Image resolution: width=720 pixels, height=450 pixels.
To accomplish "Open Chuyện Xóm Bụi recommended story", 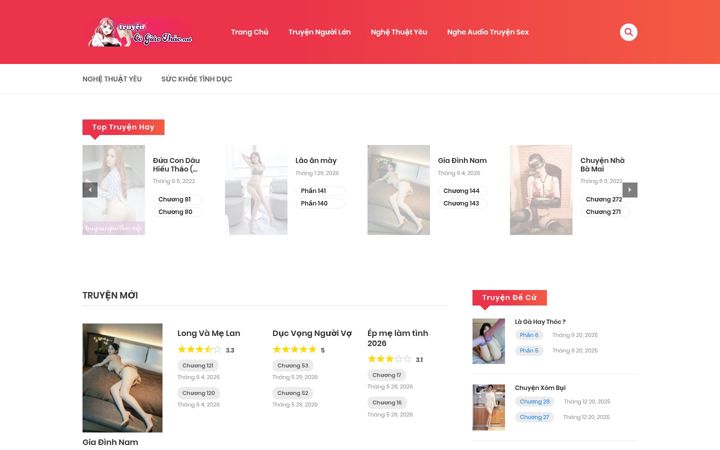I will coord(540,388).
